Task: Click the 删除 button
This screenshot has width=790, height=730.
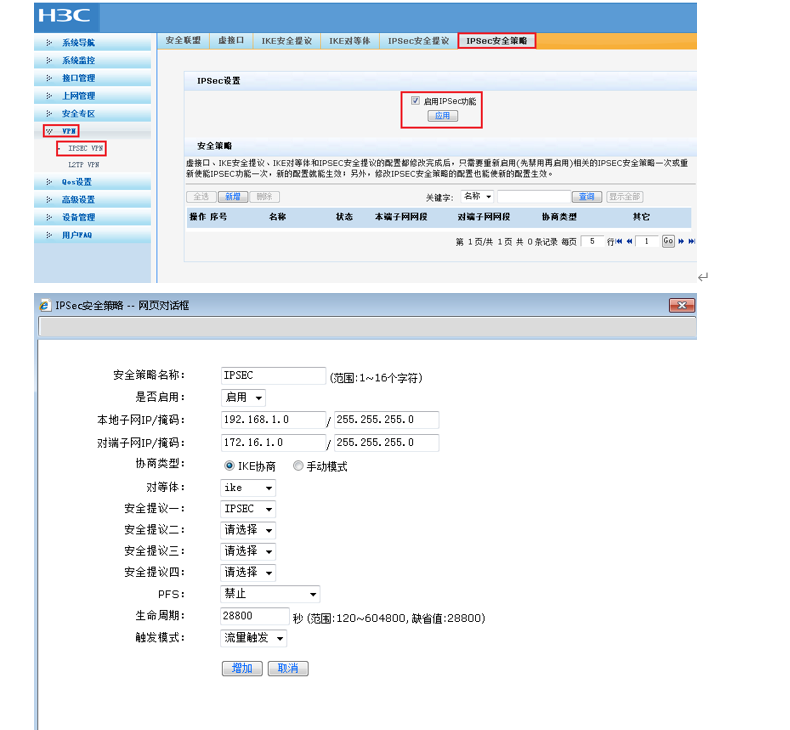Action: pos(264,196)
